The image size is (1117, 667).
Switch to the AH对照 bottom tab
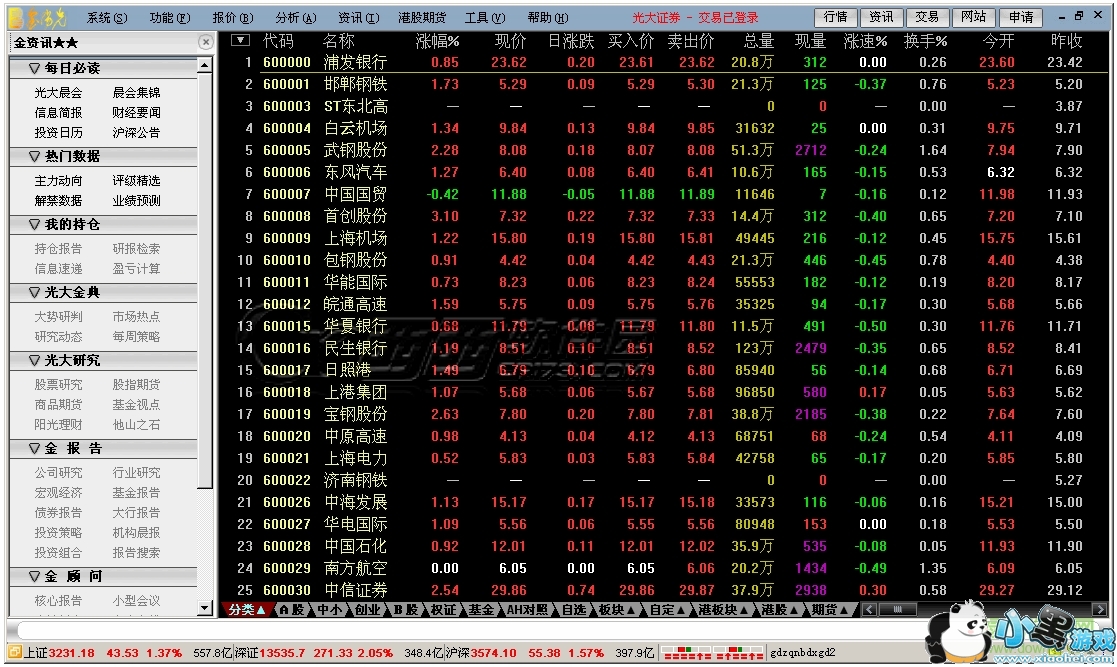click(527, 610)
